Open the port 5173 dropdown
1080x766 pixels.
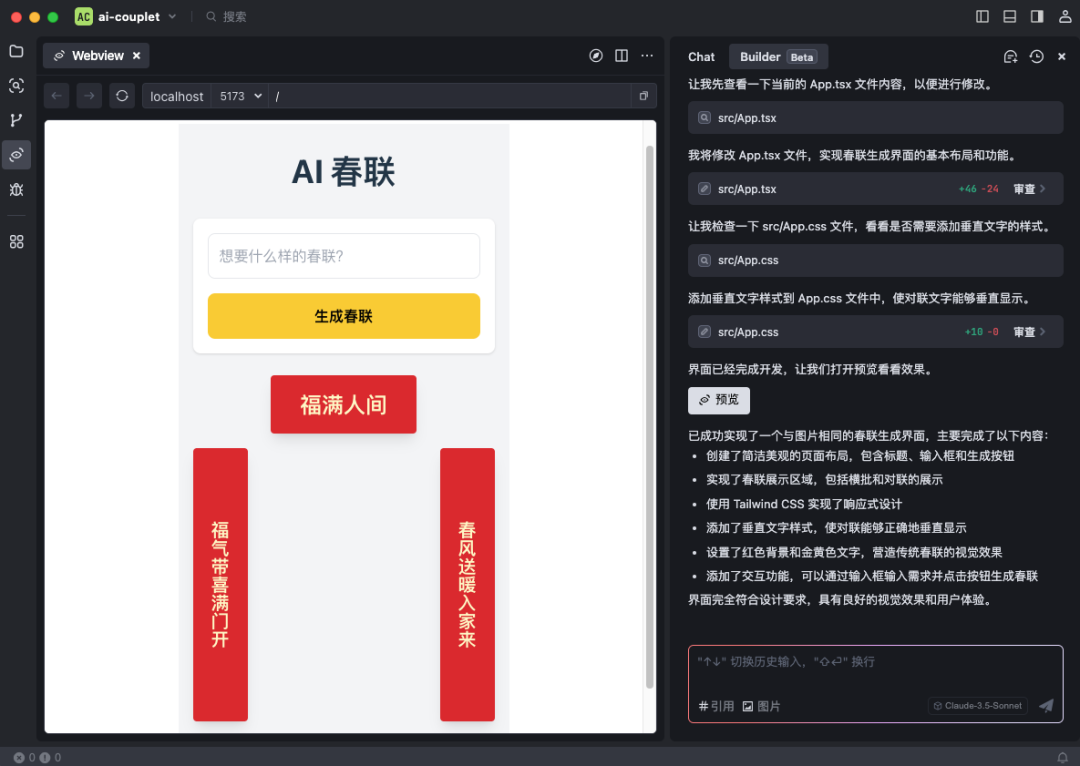click(241, 96)
